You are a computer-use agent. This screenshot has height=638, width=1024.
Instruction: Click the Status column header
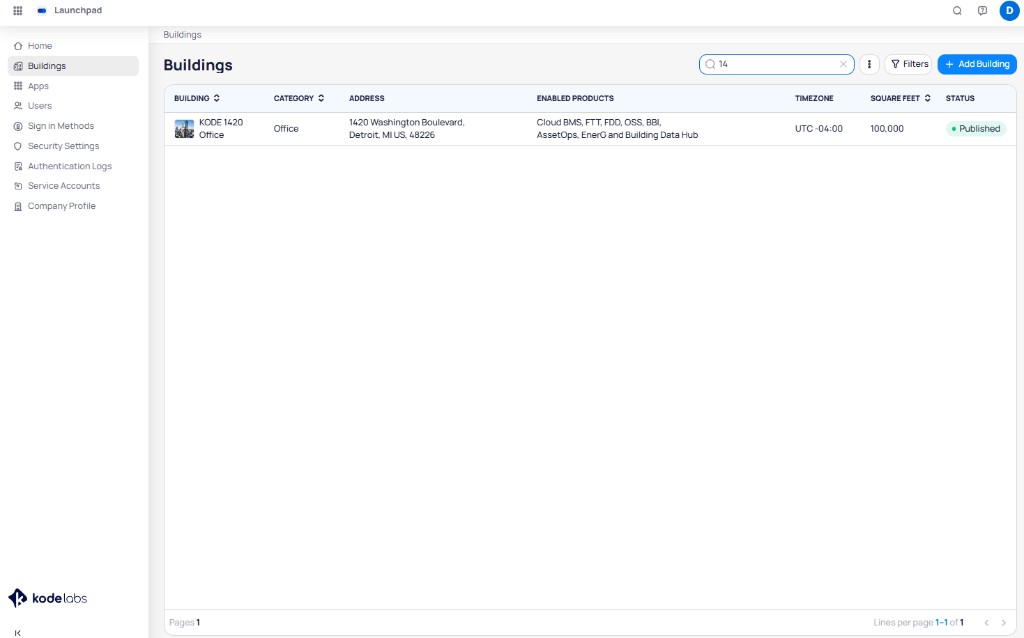(x=960, y=99)
